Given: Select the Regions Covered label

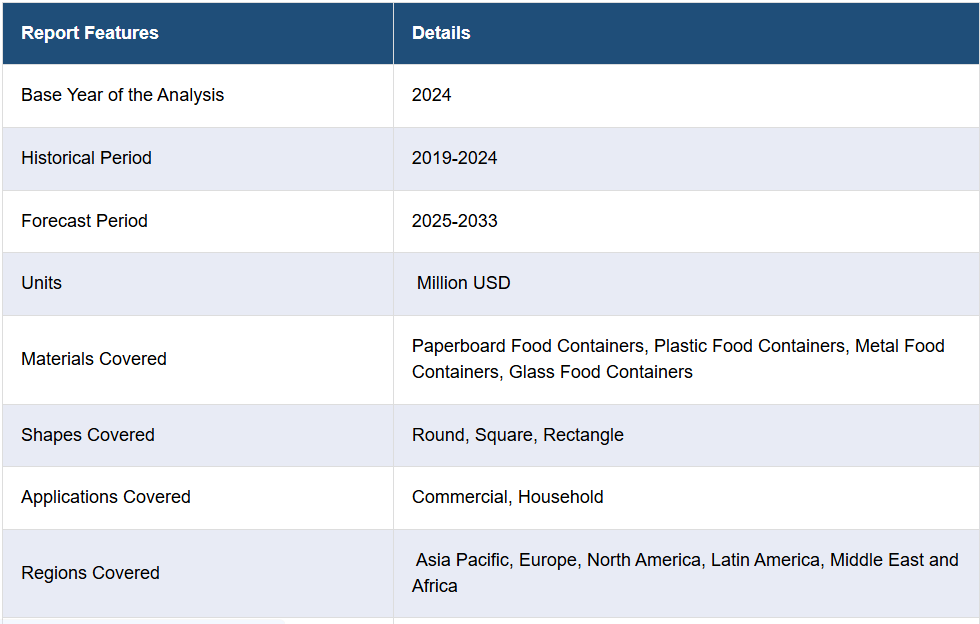Looking at the screenshot, I should (90, 573).
